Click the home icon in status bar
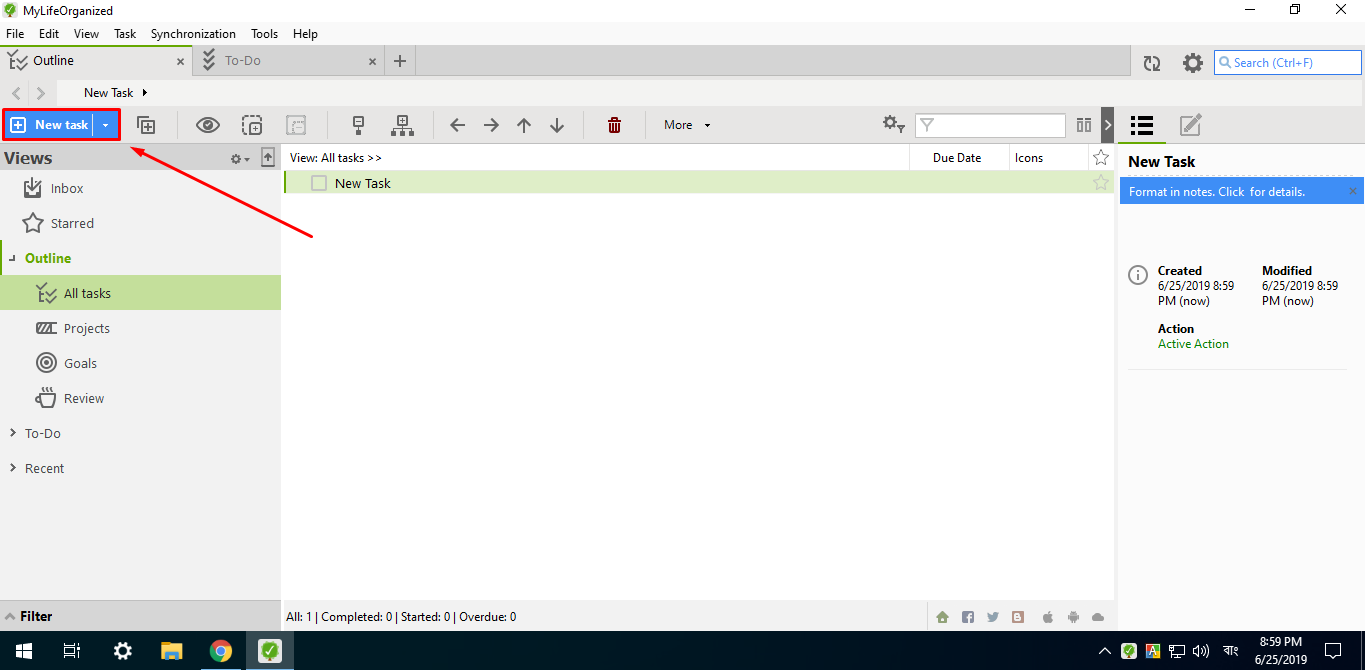Viewport: 1365px width, 670px height. click(942, 617)
